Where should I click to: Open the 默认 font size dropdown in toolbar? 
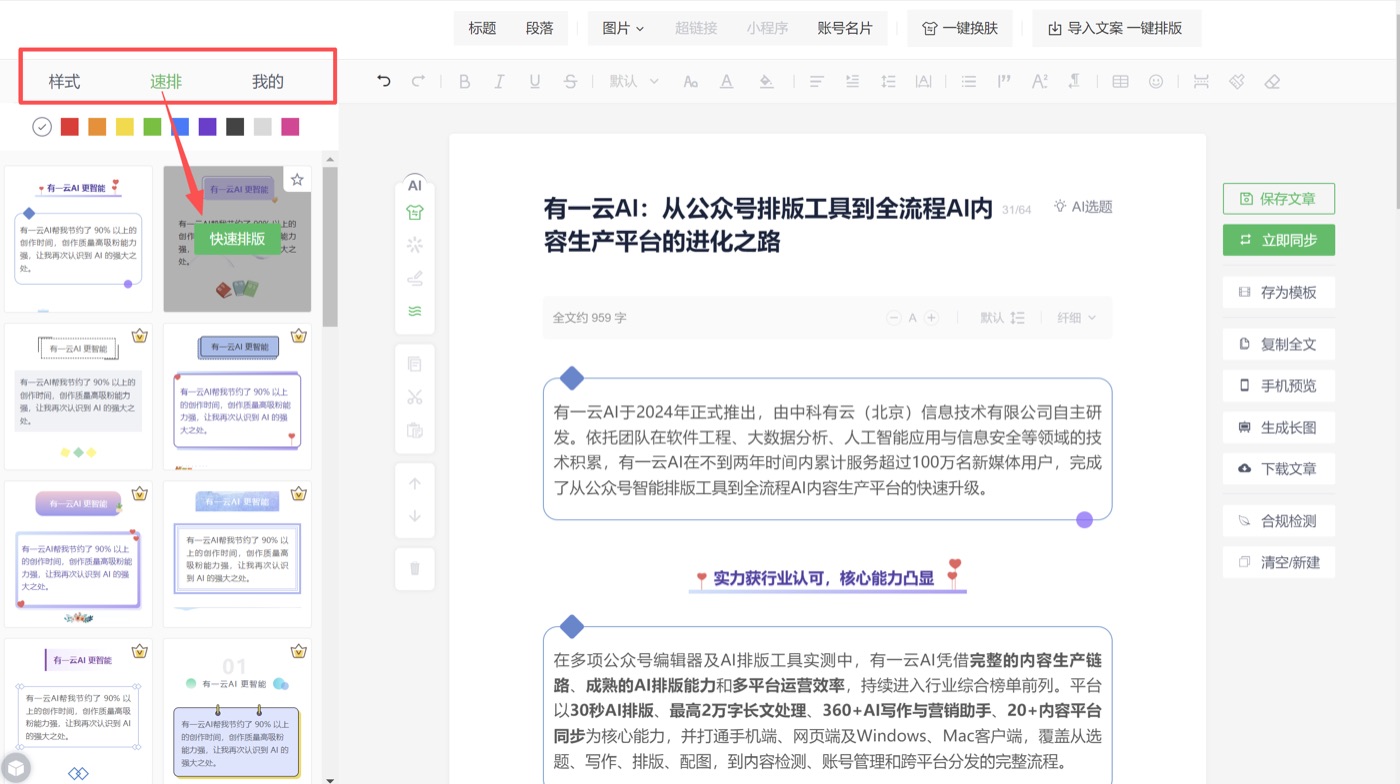[x=632, y=82]
